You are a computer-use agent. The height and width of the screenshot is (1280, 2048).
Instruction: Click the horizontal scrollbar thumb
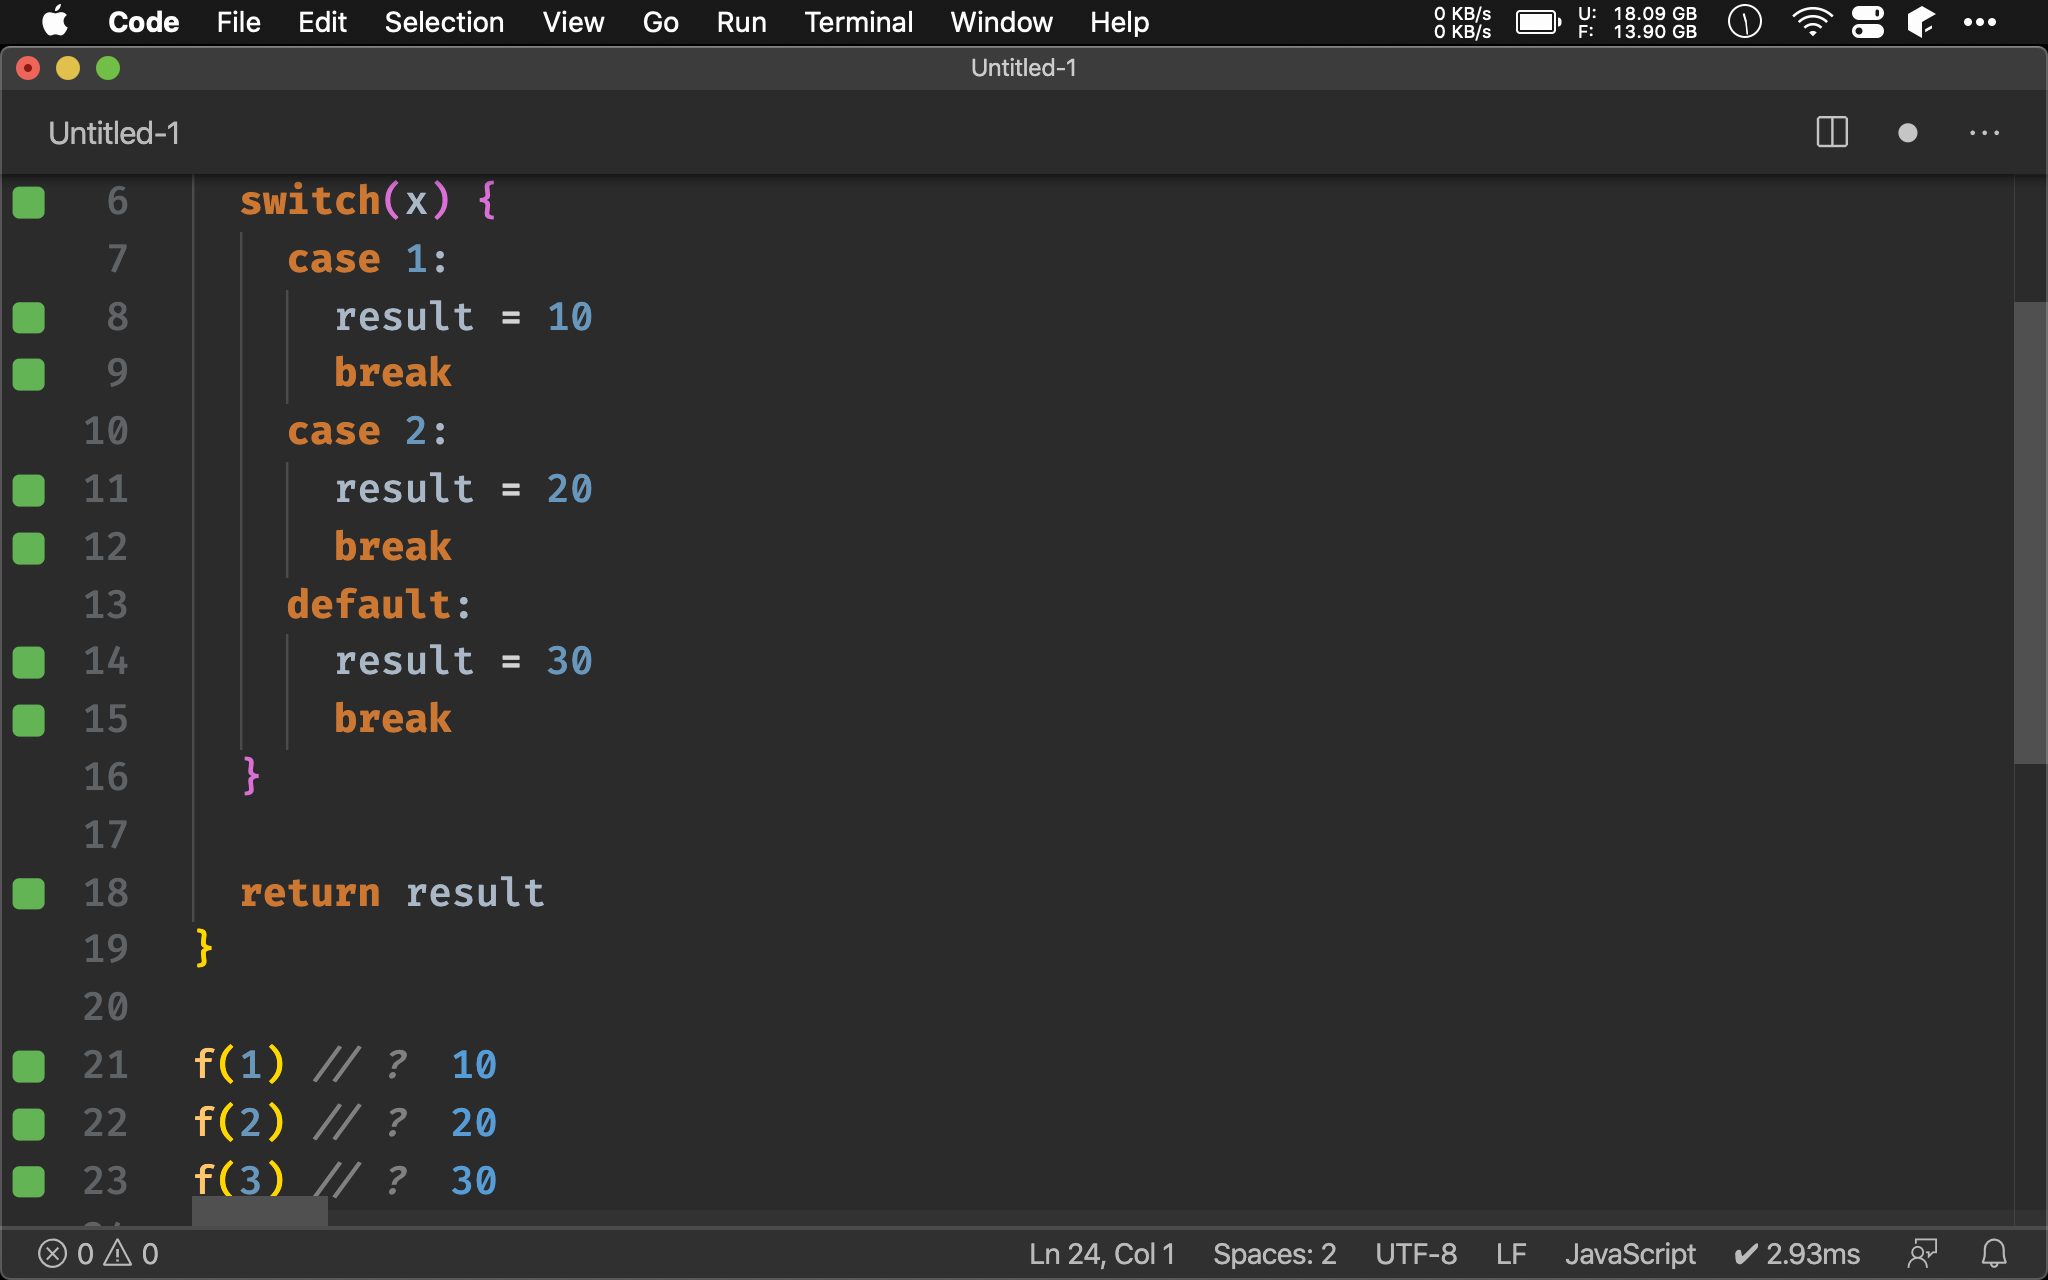260,1212
